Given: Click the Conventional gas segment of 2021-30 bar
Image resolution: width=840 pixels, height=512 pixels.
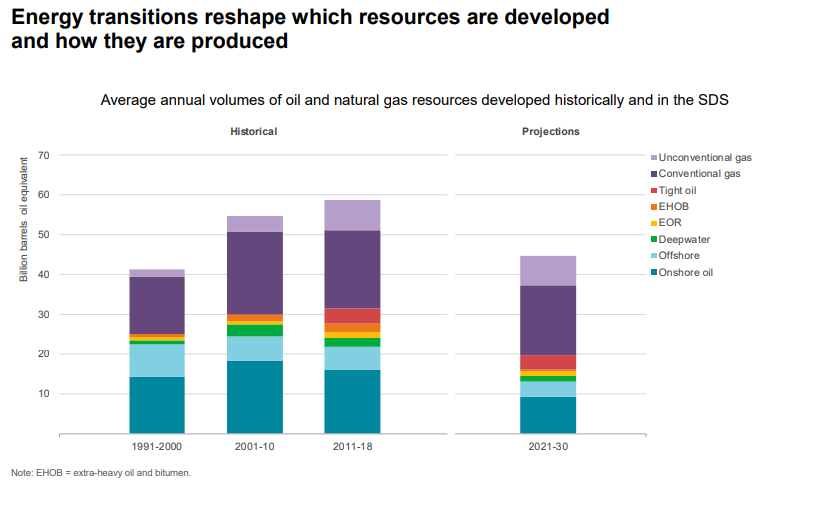Looking at the screenshot, I should click(x=548, y=320).
